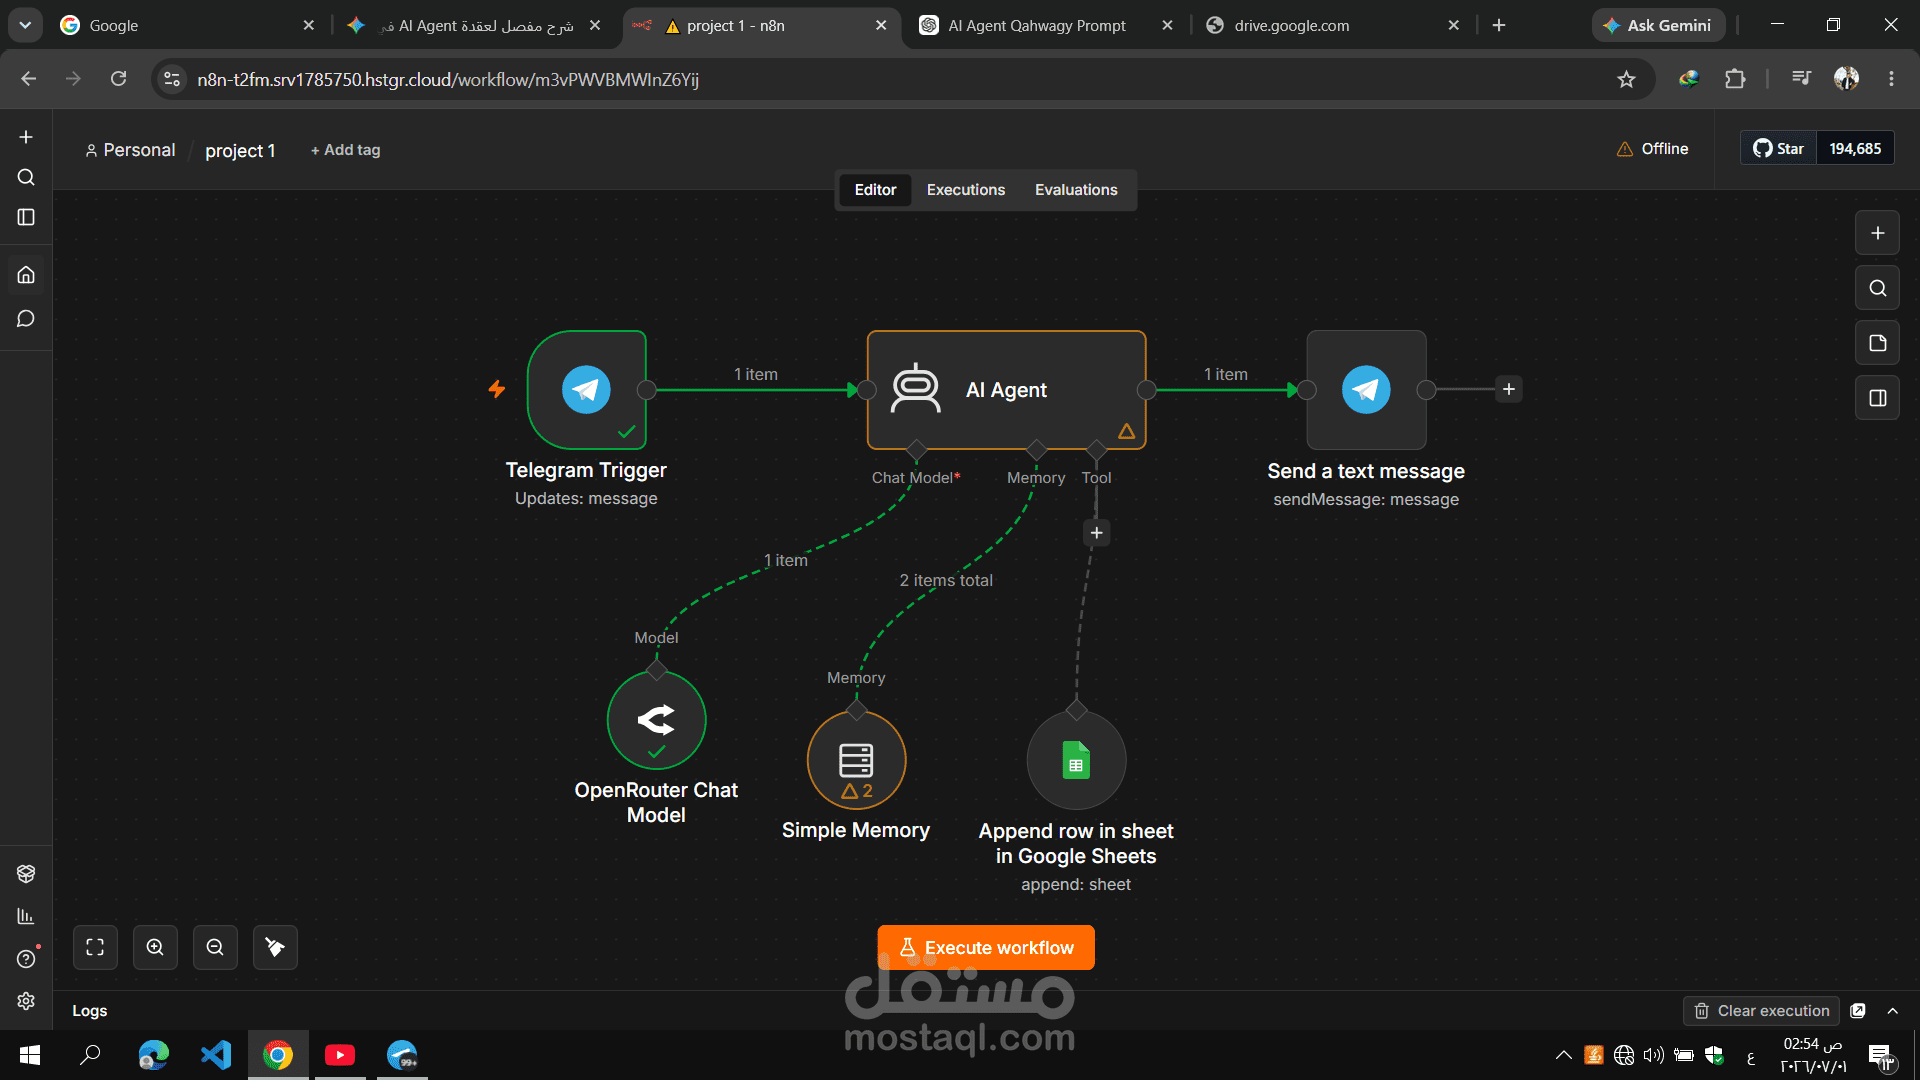This screenshot has width=1920, height=1080.
Task: Open the Simple Memory node
Action: click(856, 760)
